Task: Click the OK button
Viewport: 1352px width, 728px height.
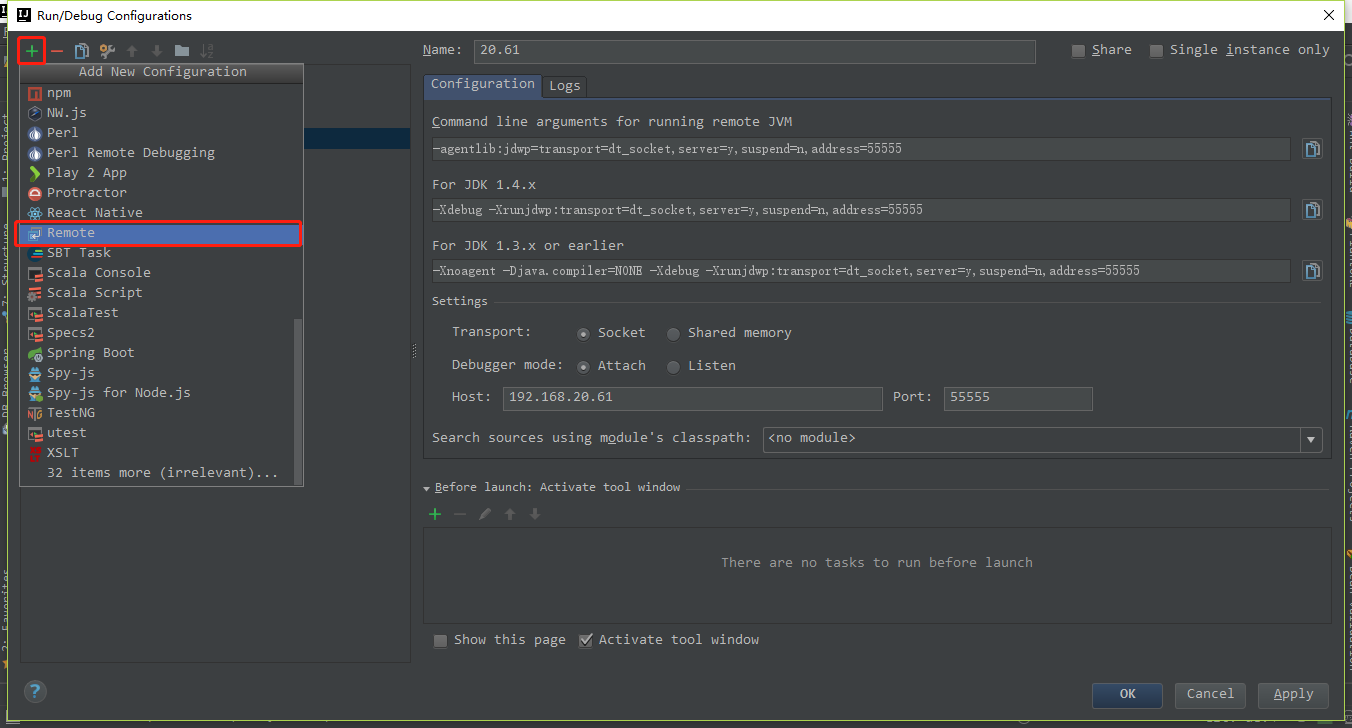Action: pos(1127,694)
